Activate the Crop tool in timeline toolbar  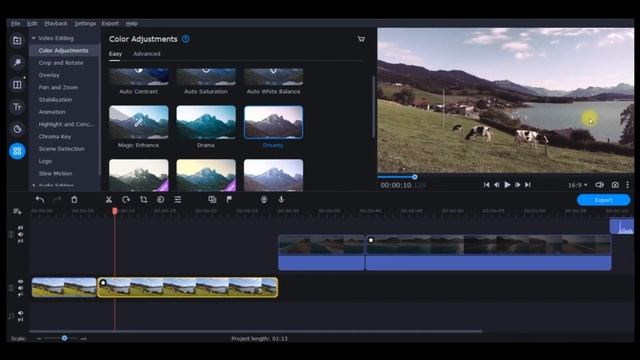pos(144,200)
